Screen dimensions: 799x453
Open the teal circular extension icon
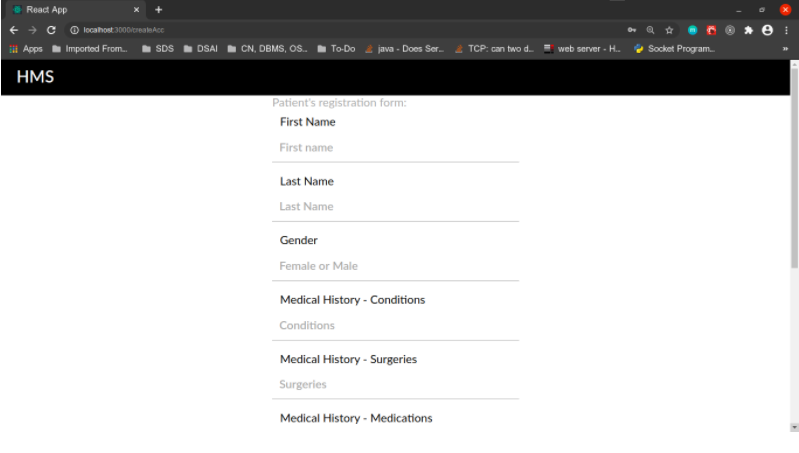[x=693, y=30]
